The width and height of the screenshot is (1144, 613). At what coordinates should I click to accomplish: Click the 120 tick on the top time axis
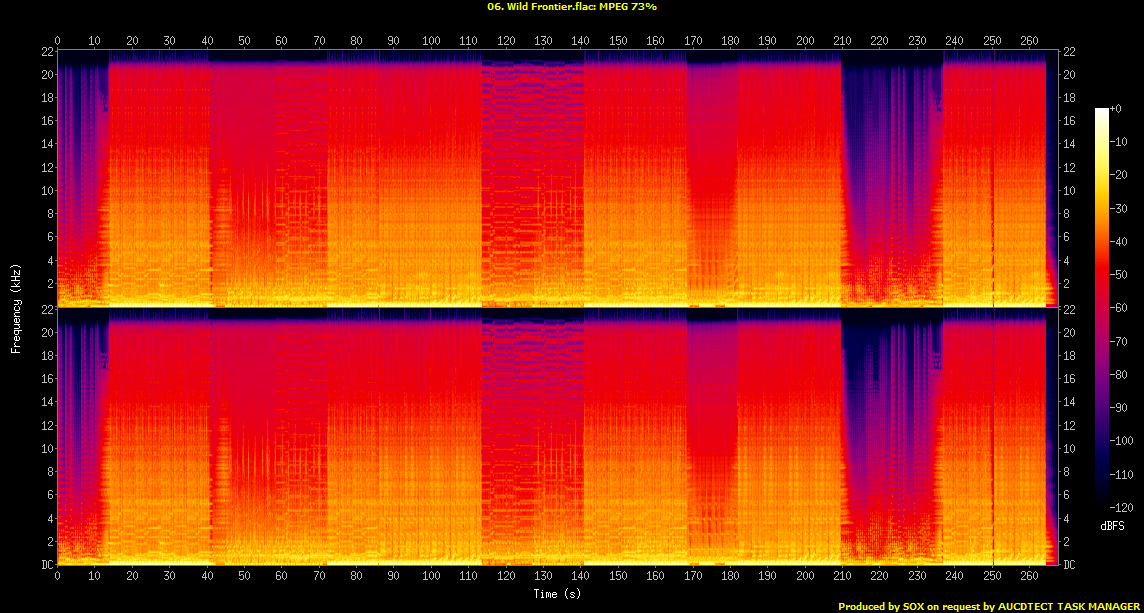click(x=506, y=41)
